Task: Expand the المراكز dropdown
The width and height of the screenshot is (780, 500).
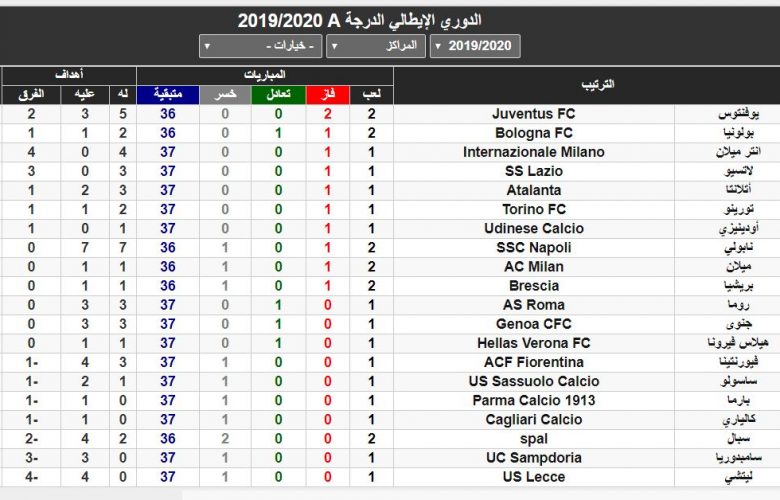Action: click(374, 46)
